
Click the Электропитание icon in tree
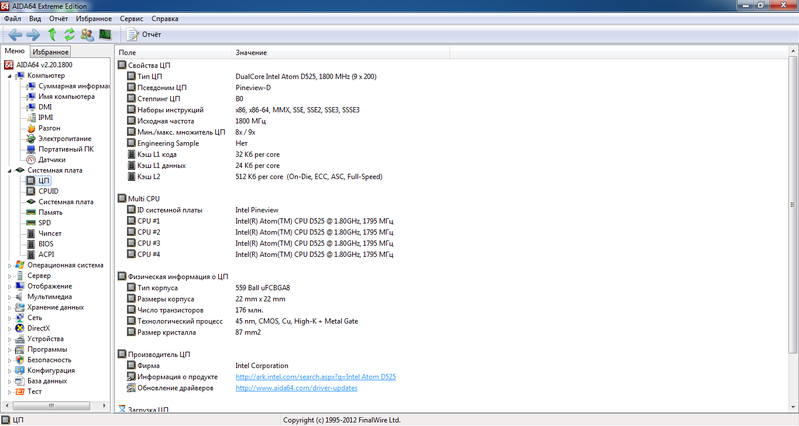[31, 139]
